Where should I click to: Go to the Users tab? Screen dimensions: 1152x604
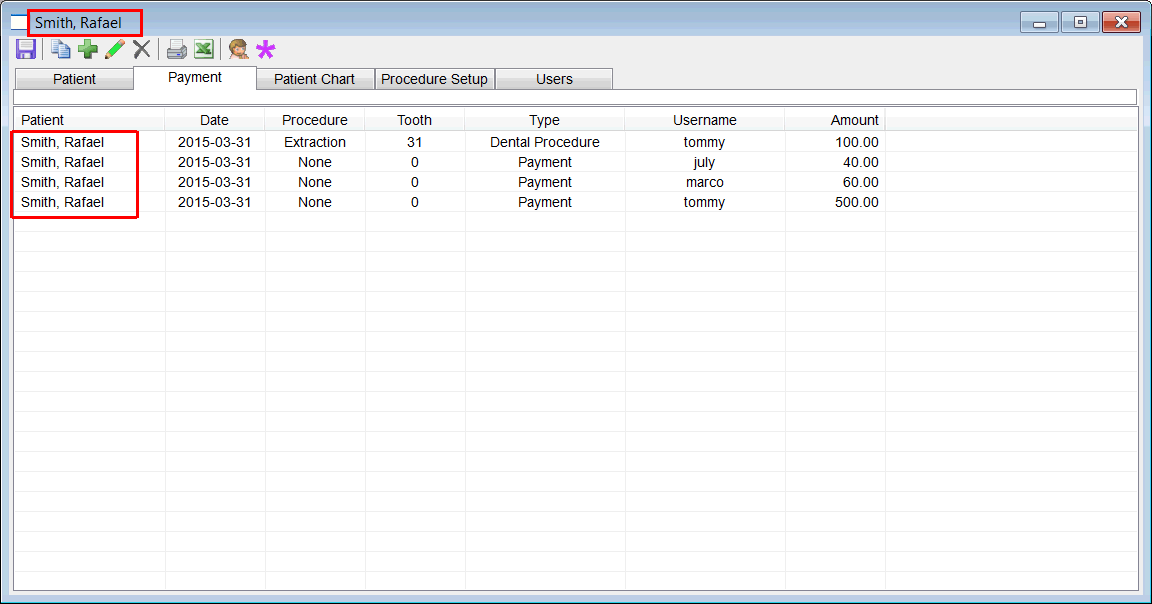click(x=554, y=79)
